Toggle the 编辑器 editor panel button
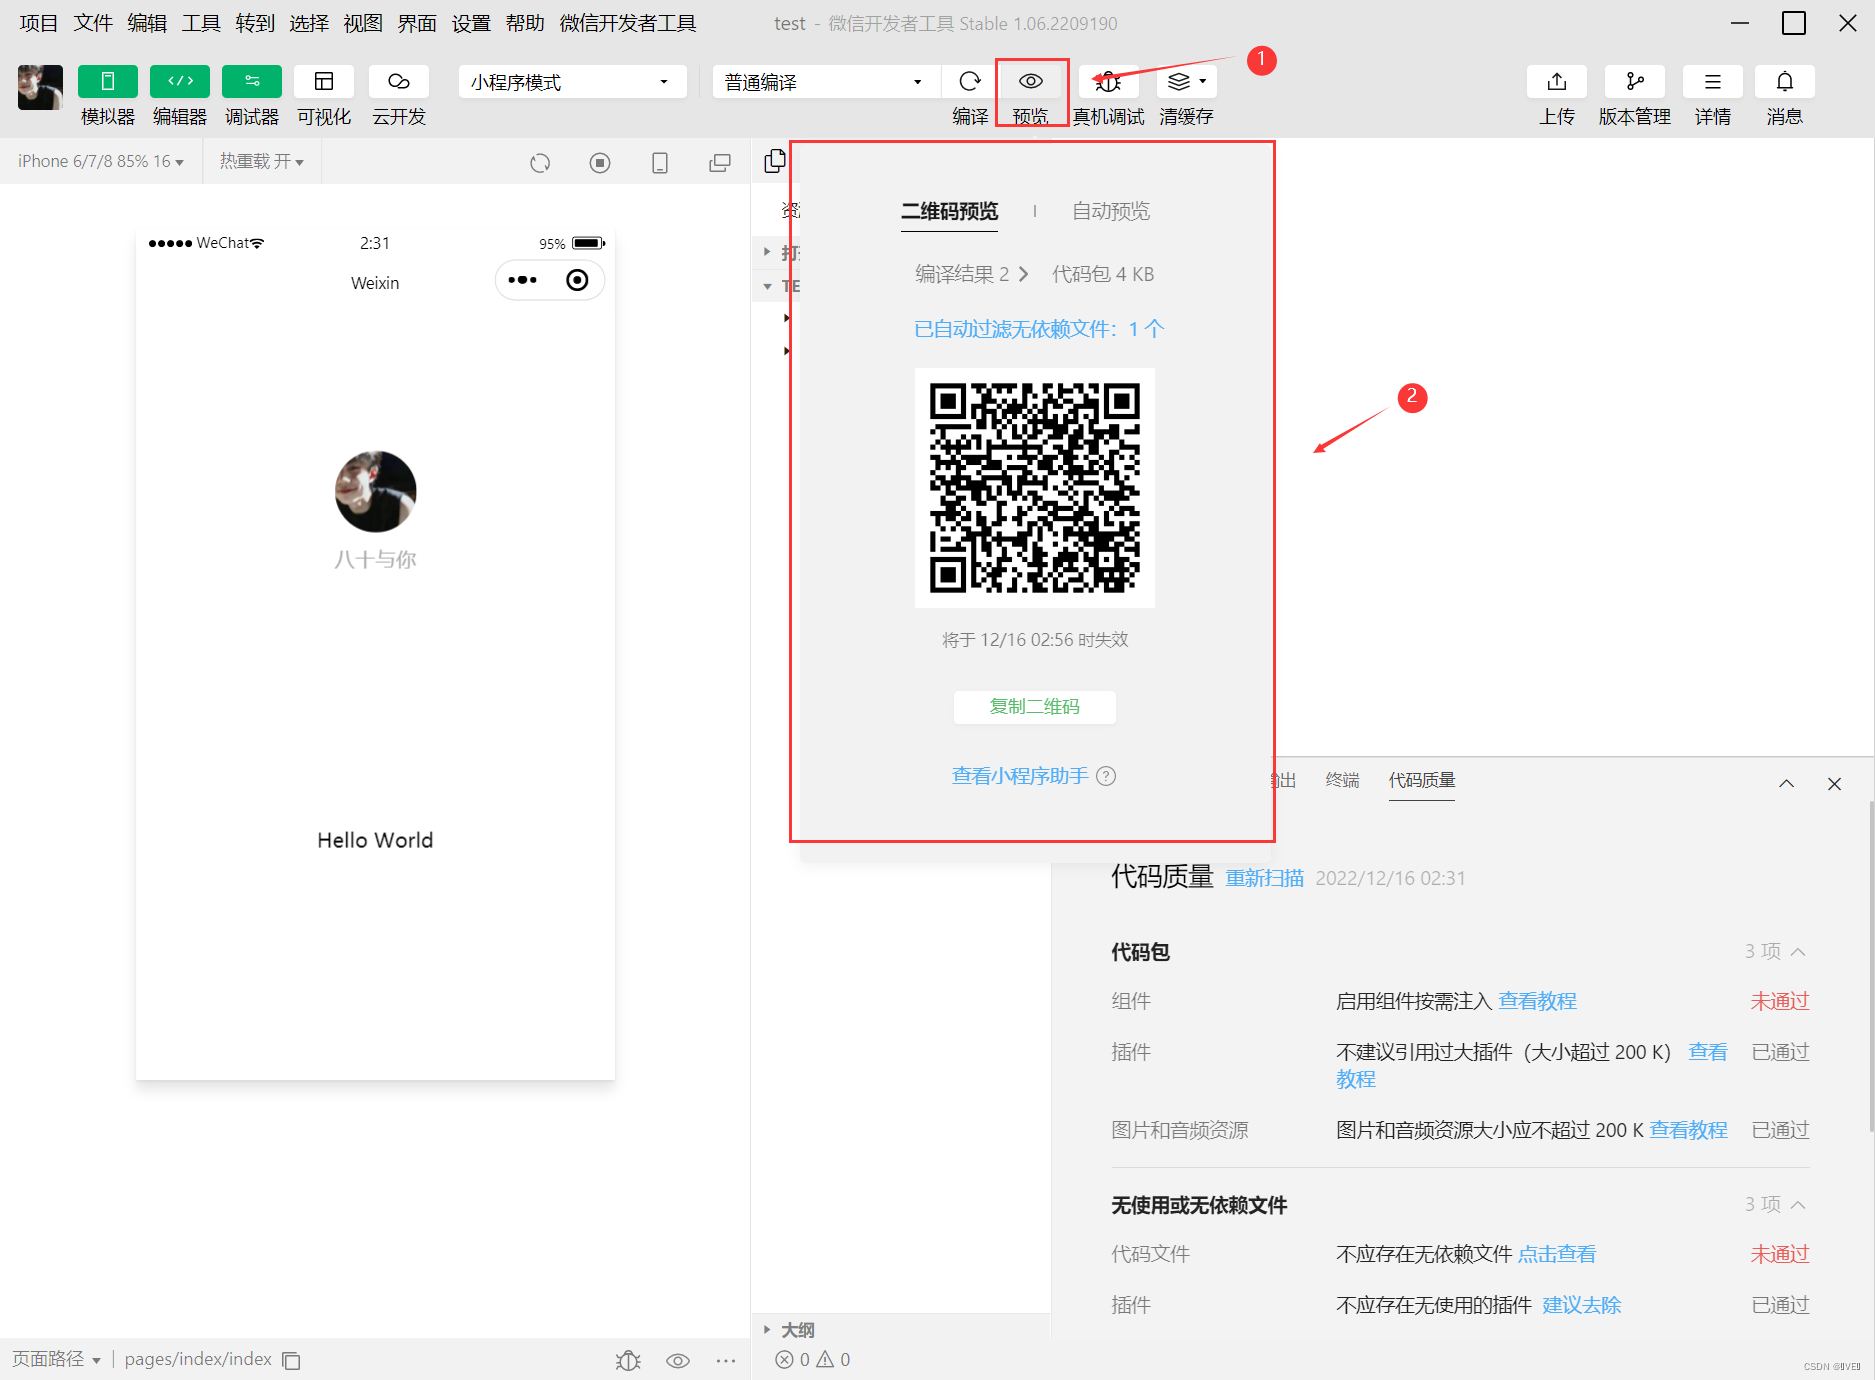The image size is (1875, 1380). pos(180,82)
